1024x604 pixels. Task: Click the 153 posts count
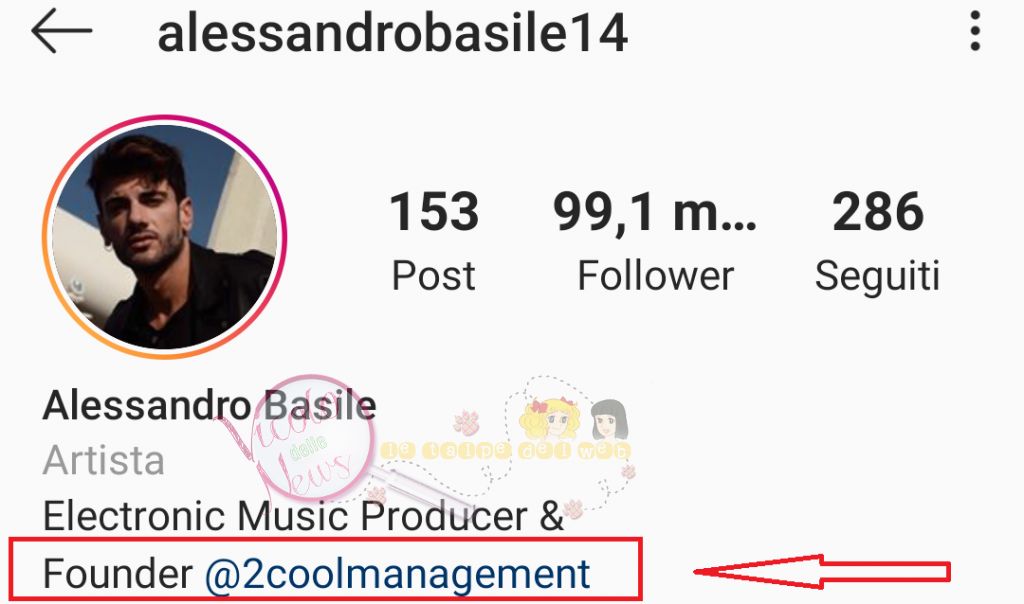[434, 212]
